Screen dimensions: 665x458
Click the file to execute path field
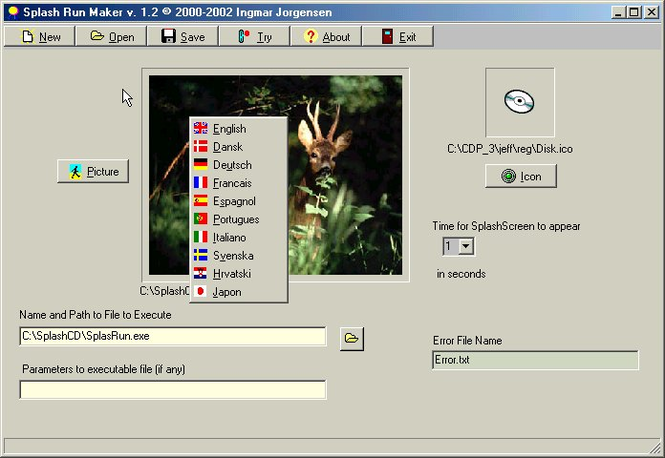173,336
